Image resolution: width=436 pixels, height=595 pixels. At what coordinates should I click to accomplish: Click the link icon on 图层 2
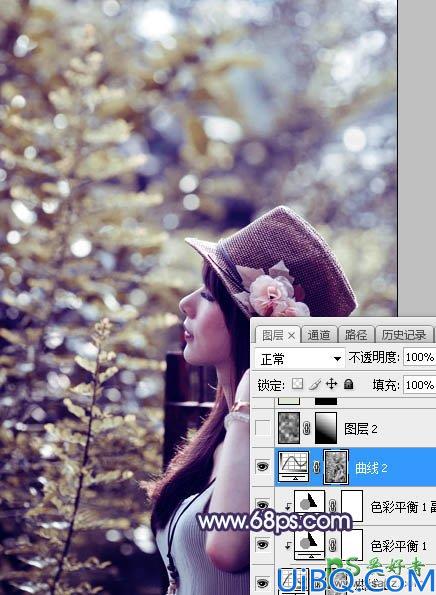click(307, 428)
